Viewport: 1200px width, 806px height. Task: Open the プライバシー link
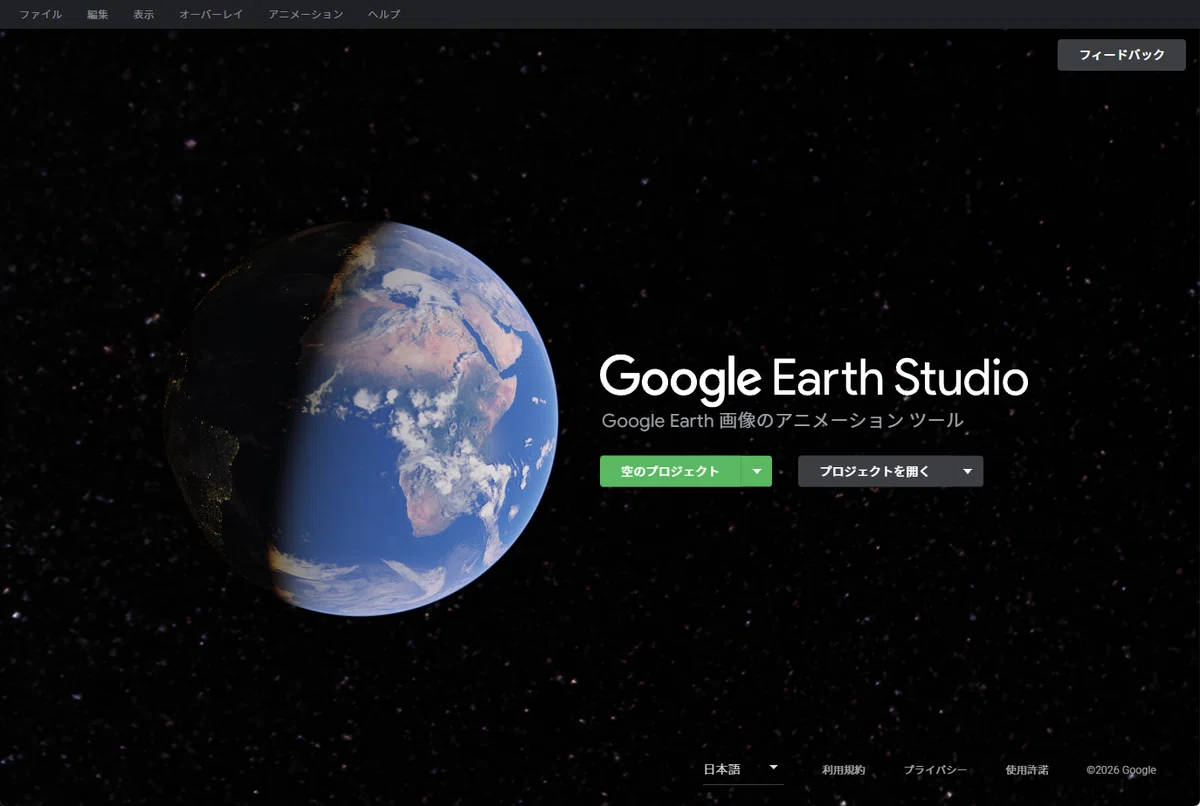pos(935,770)
